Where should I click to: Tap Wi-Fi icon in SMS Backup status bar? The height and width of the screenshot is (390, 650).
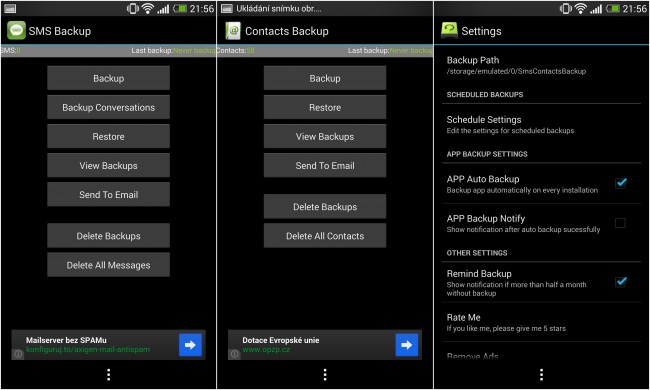(x=148, y=8)
